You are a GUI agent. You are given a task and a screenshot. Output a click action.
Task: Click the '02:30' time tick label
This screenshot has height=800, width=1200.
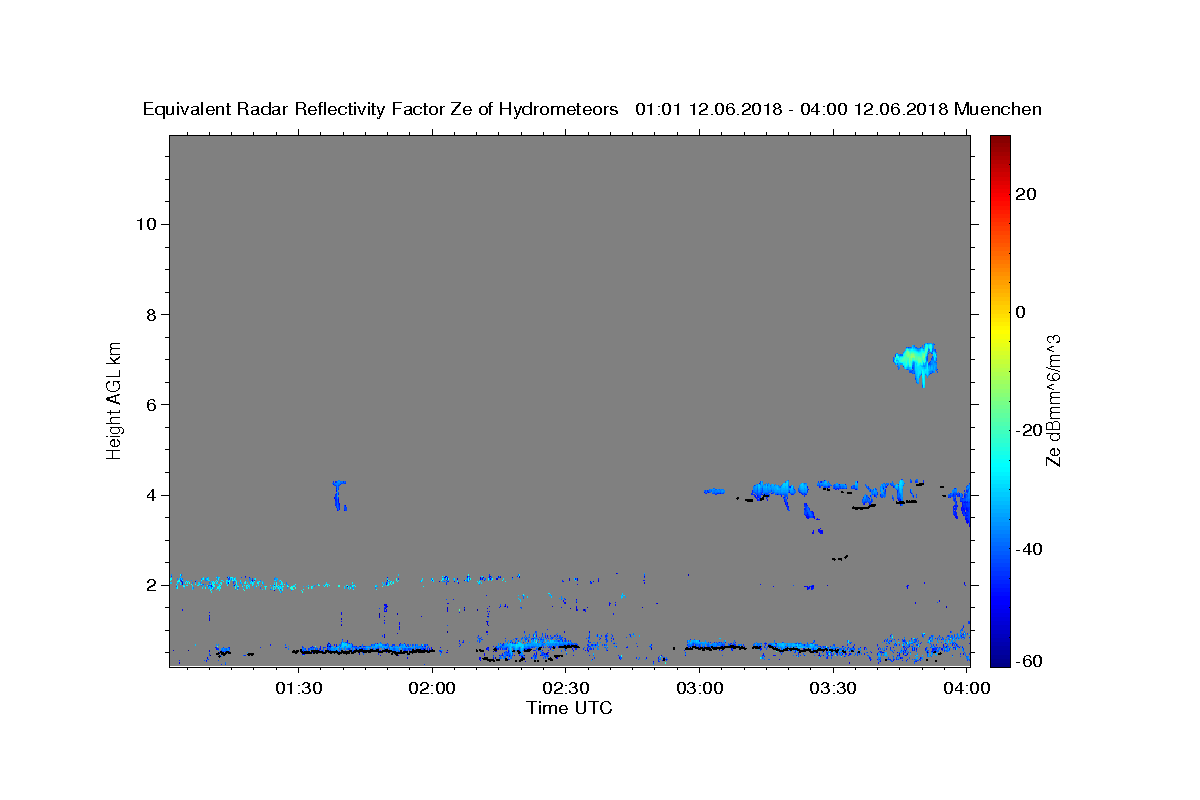coord(566,688)
